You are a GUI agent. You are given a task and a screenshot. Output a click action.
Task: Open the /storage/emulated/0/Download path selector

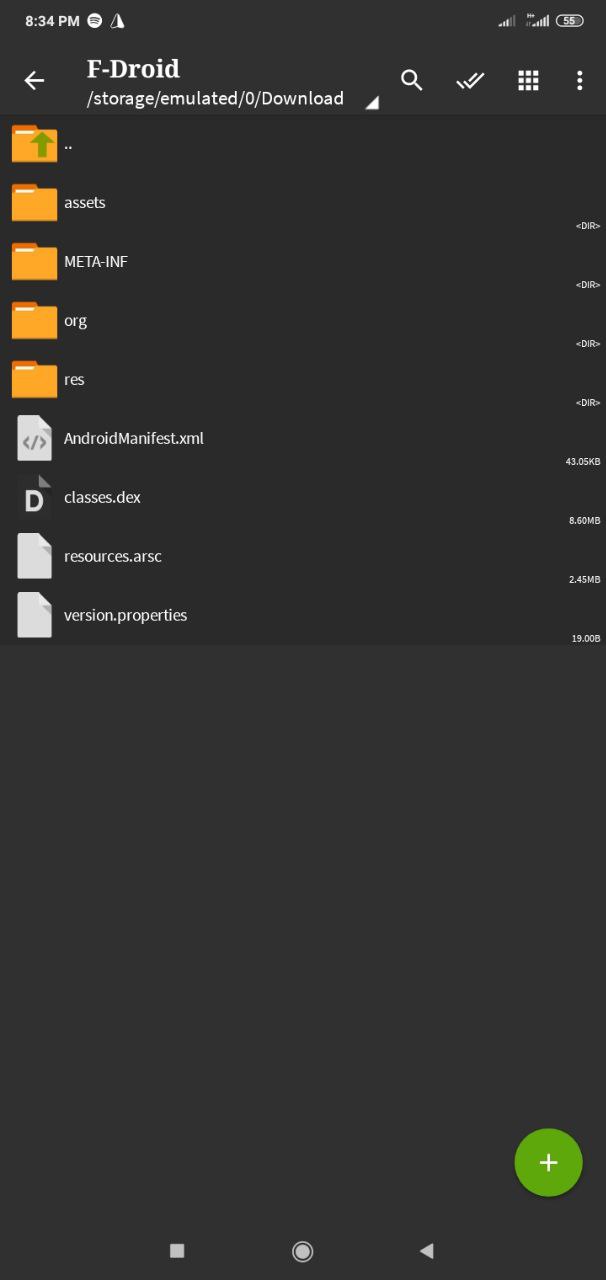click(216, 98)
